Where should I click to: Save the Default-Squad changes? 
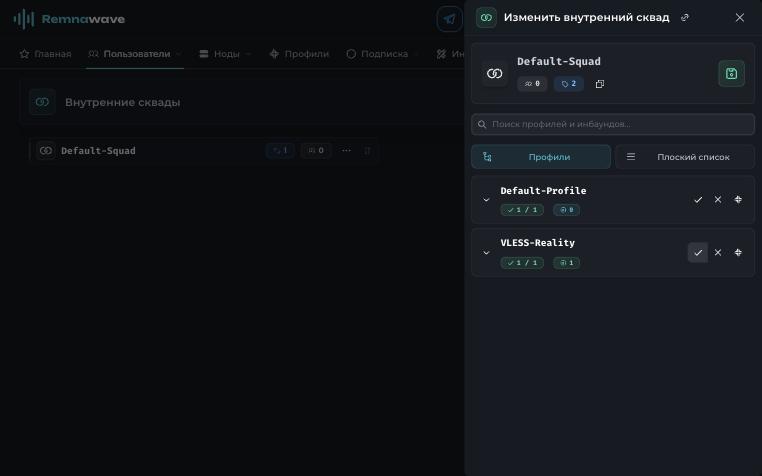point(731,73)
